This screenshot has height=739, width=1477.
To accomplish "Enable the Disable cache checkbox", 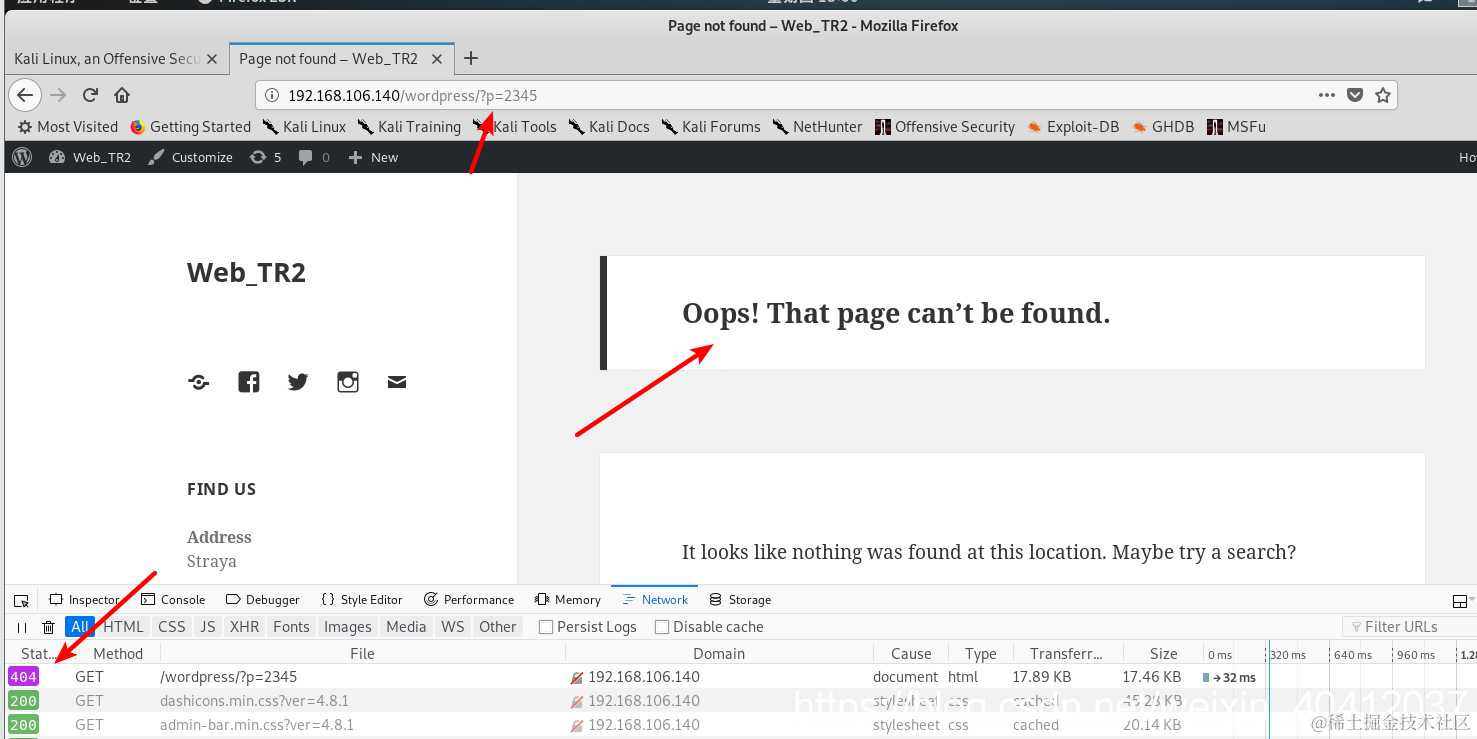I will coord(661,627).
